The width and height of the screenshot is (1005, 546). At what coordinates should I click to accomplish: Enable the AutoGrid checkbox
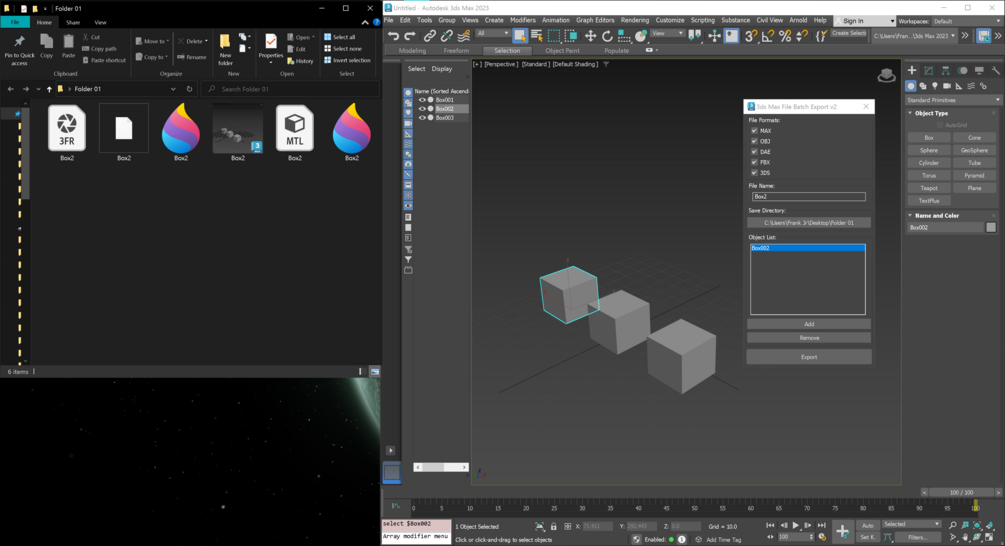coord(940,125)
